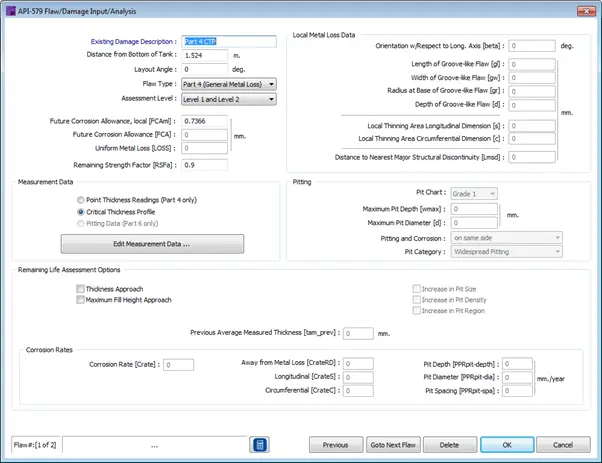
Task: Click Pit Diameter PPRpit-dia field
Action: point(518,377)
